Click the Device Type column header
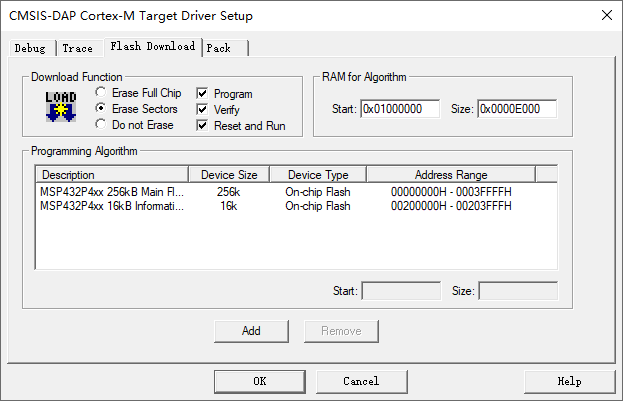623x401 pixels. click(318, 175)
